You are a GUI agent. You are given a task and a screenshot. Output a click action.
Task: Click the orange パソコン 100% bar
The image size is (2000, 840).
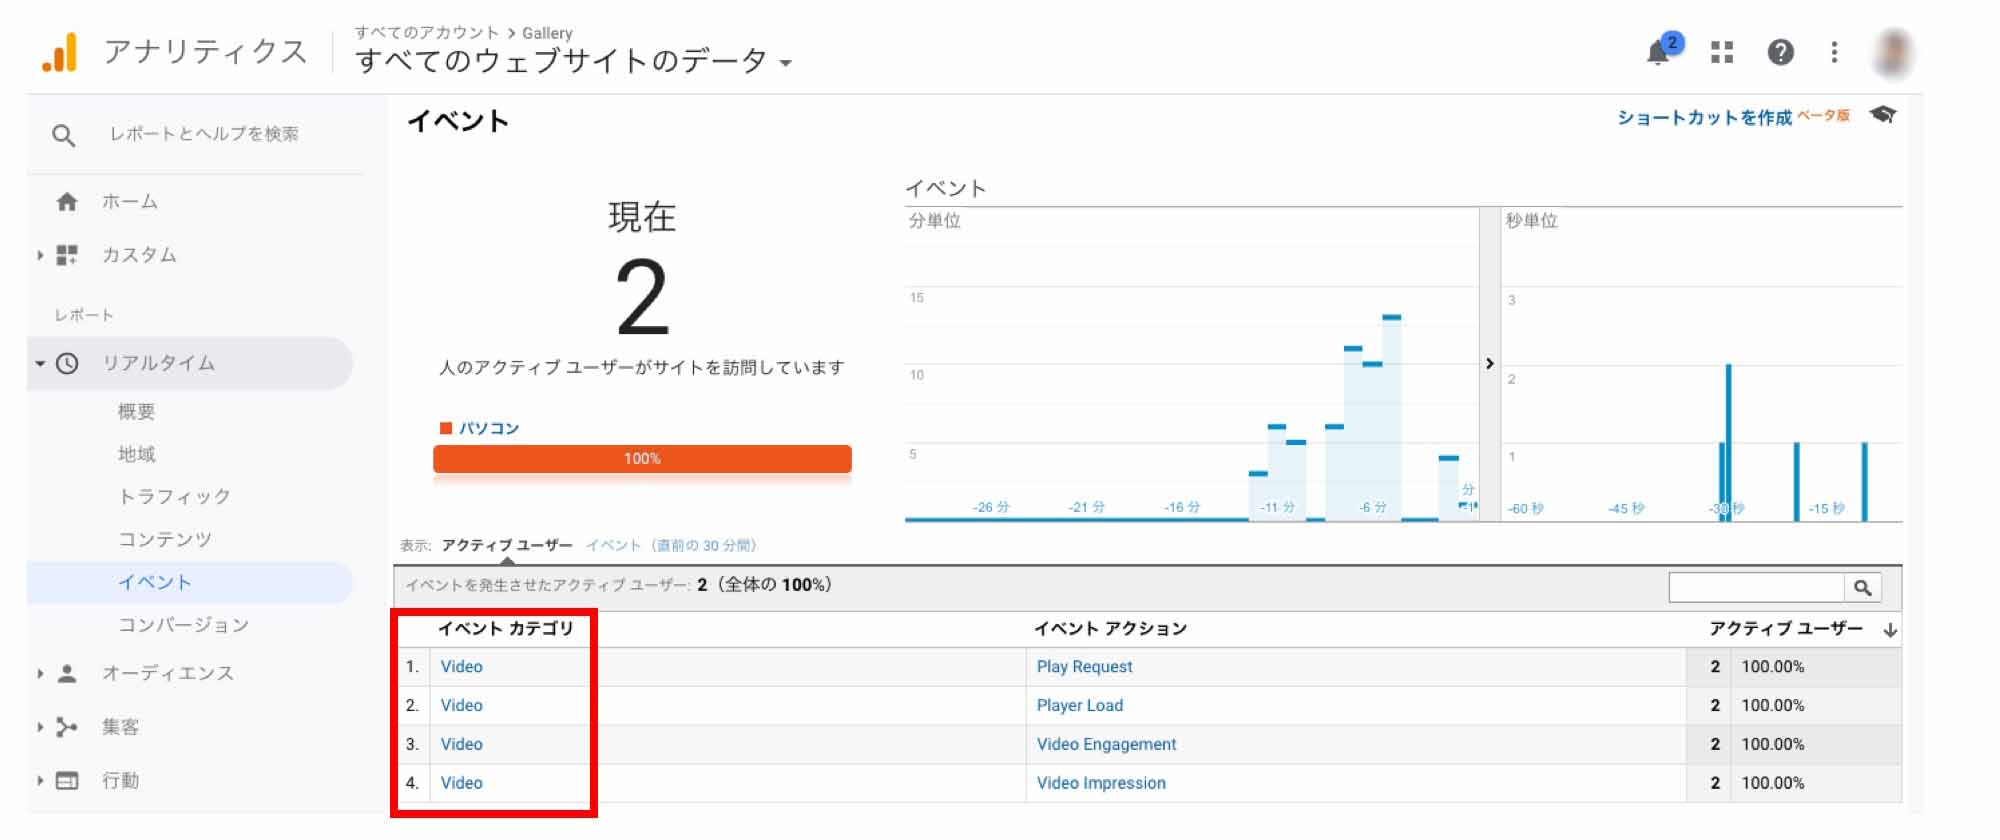coord(642,459)
